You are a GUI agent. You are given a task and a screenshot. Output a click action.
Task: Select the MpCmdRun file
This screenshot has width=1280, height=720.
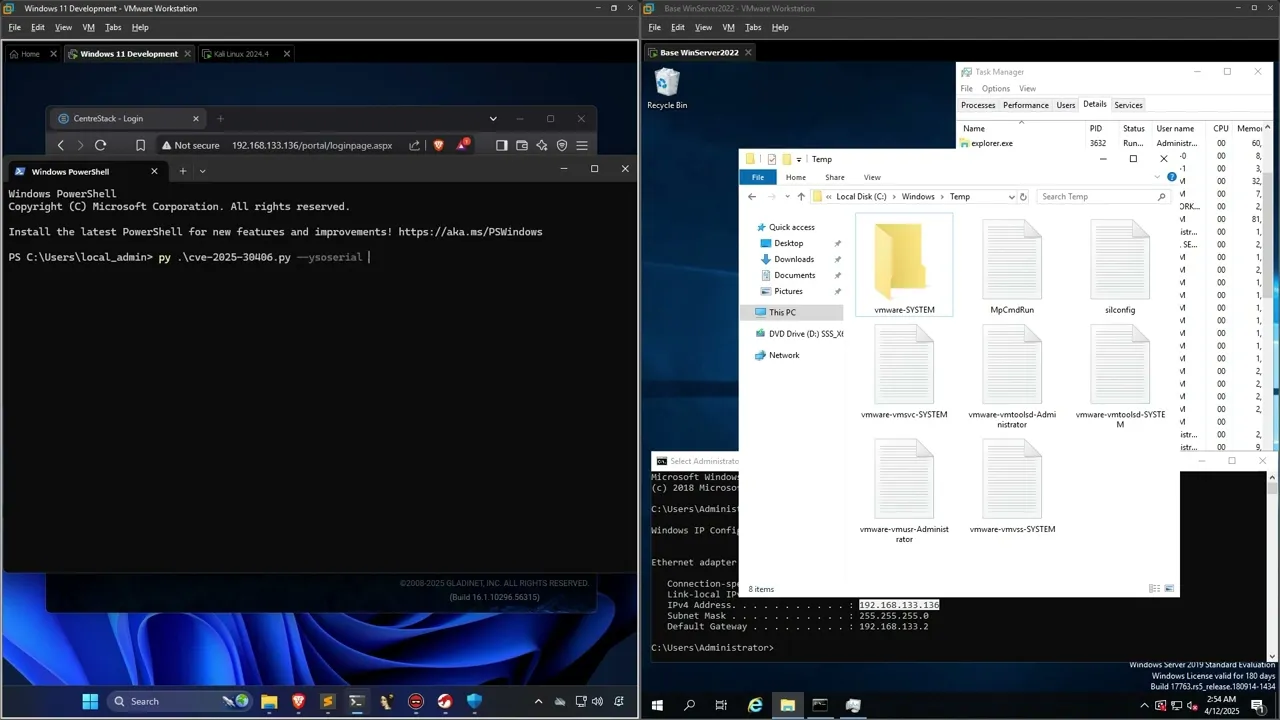pyautogui.click(x=1012, y=266)
